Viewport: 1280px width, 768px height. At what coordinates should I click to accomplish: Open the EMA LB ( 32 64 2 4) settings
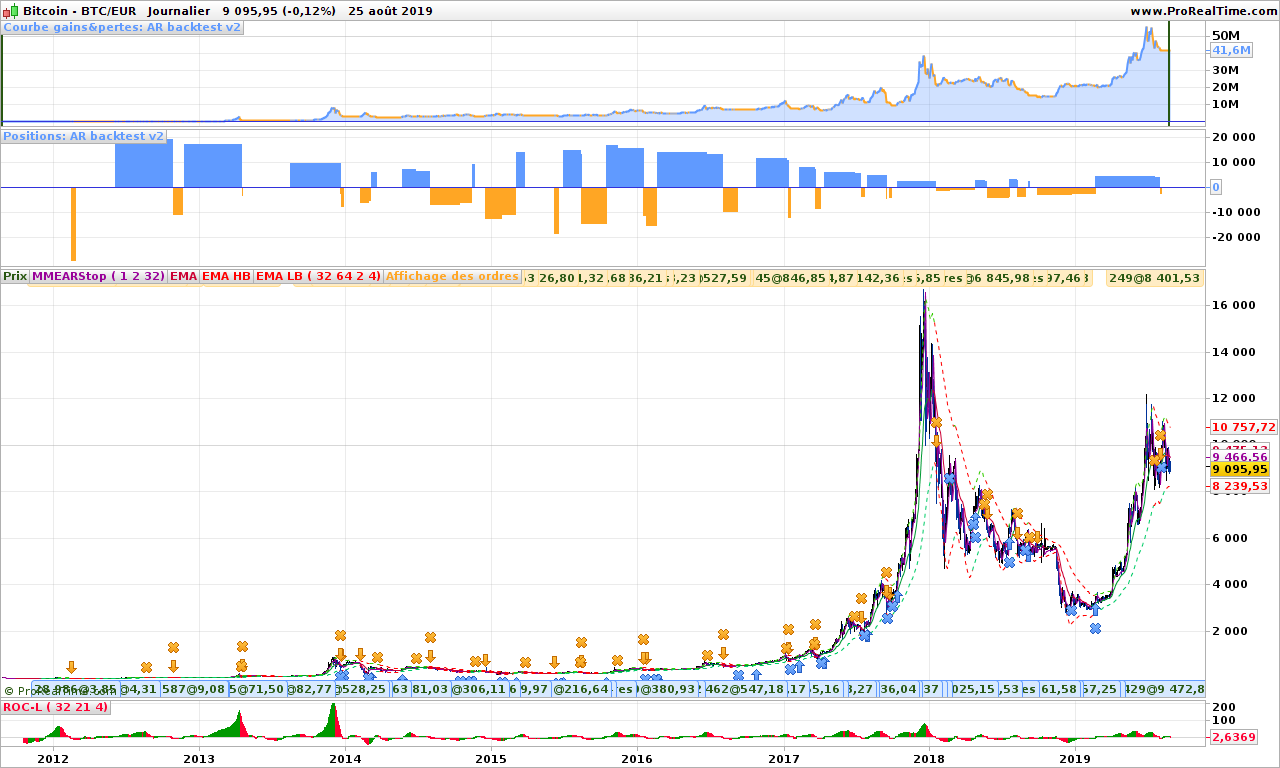coord(318,276)
